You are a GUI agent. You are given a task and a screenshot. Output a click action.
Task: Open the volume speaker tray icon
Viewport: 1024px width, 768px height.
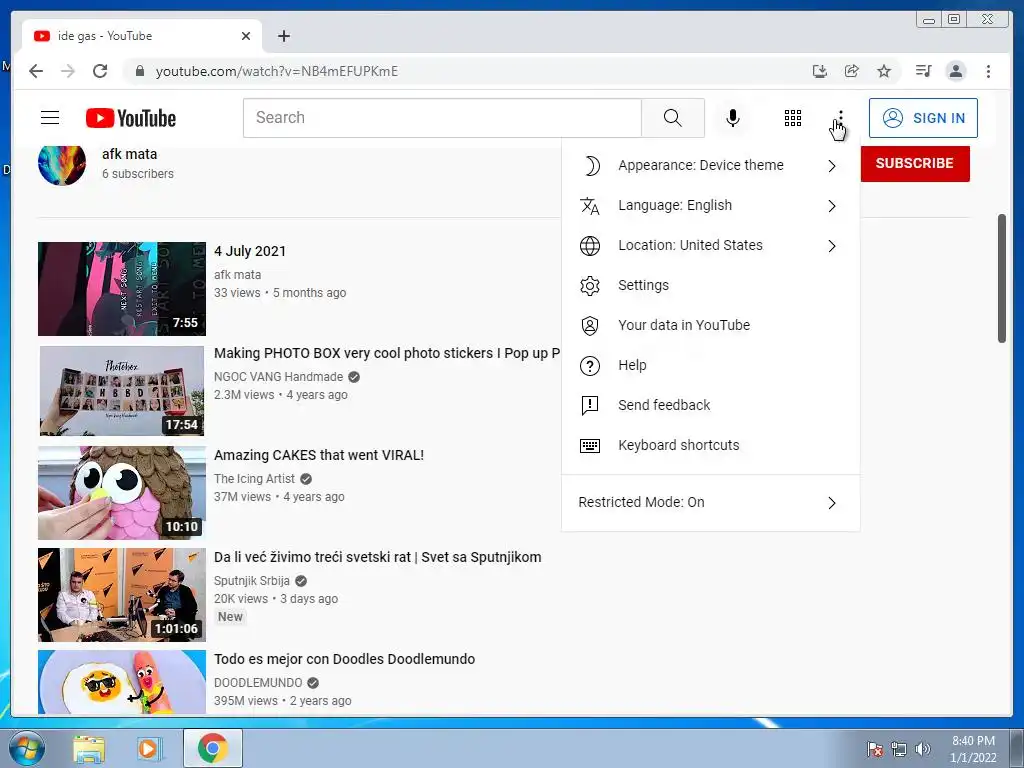click(x=923, y=749)
